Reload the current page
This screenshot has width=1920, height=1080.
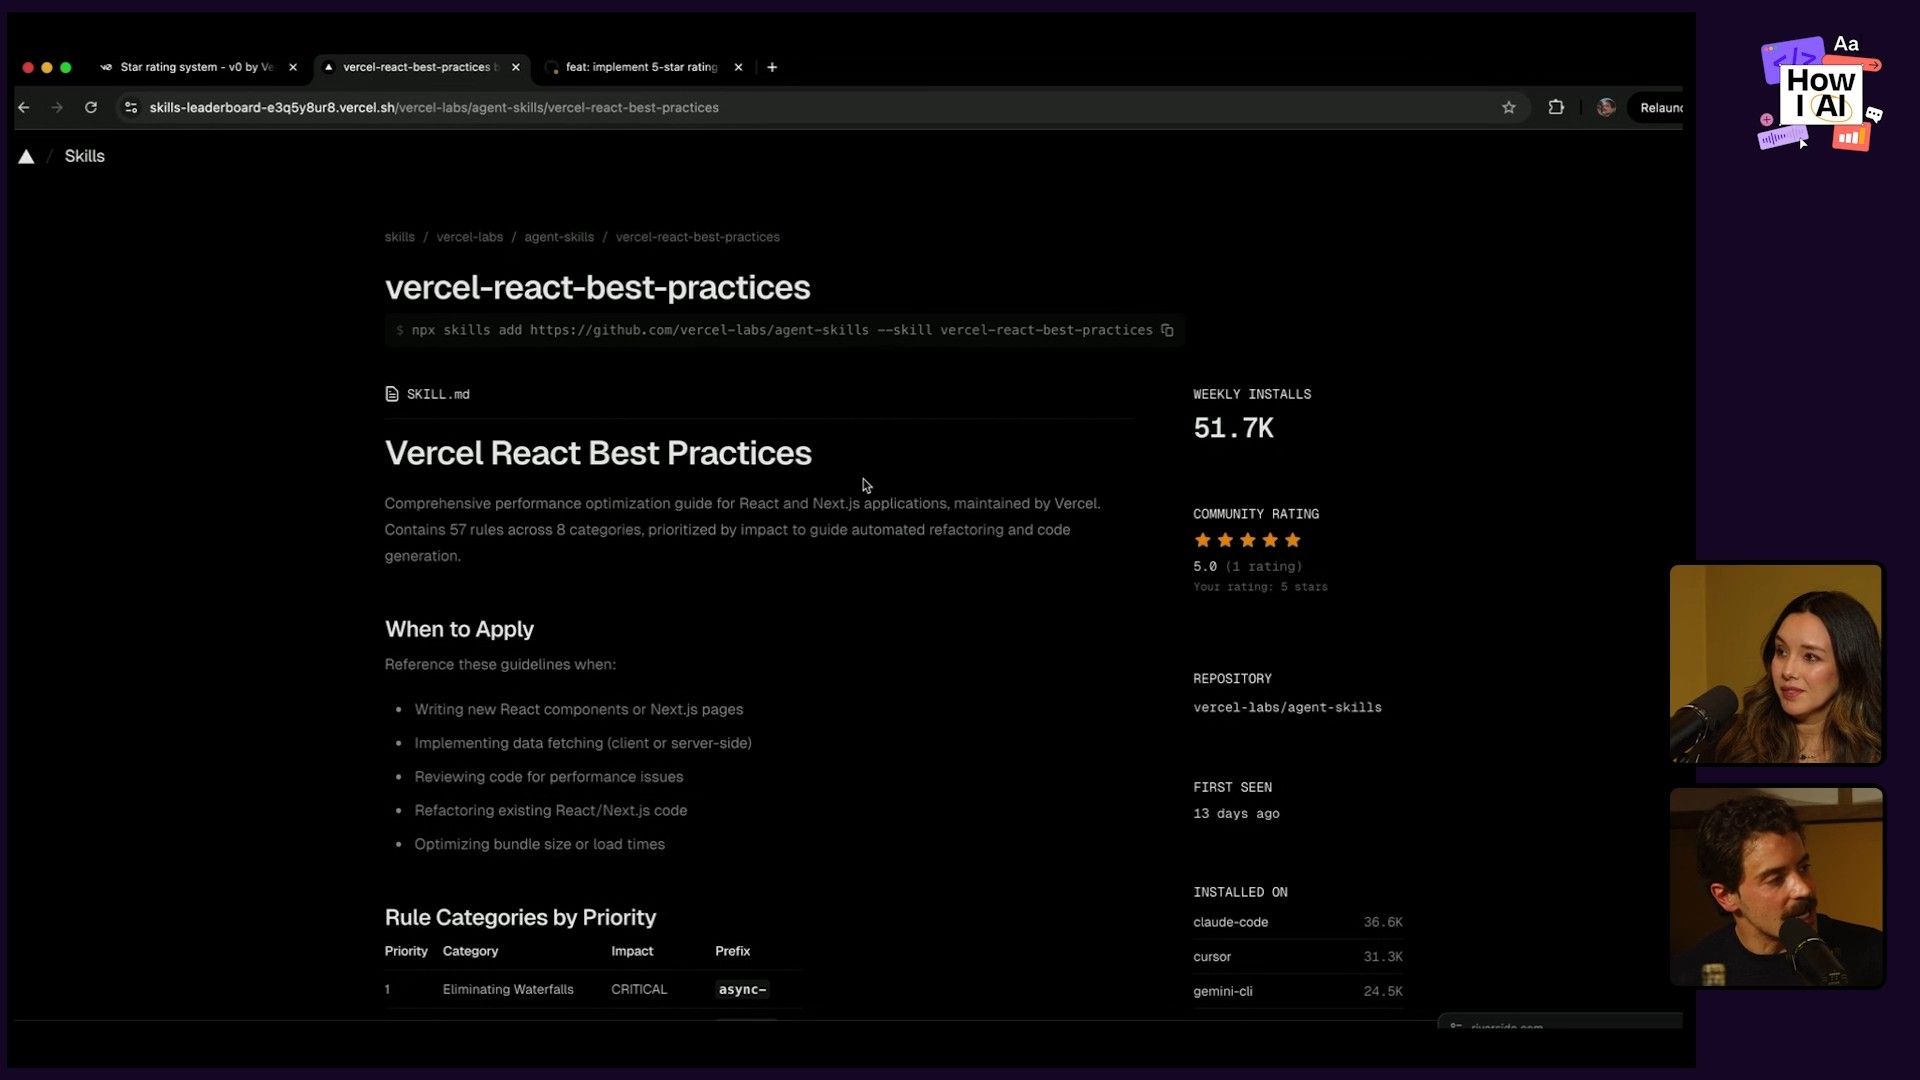point(91,108)
